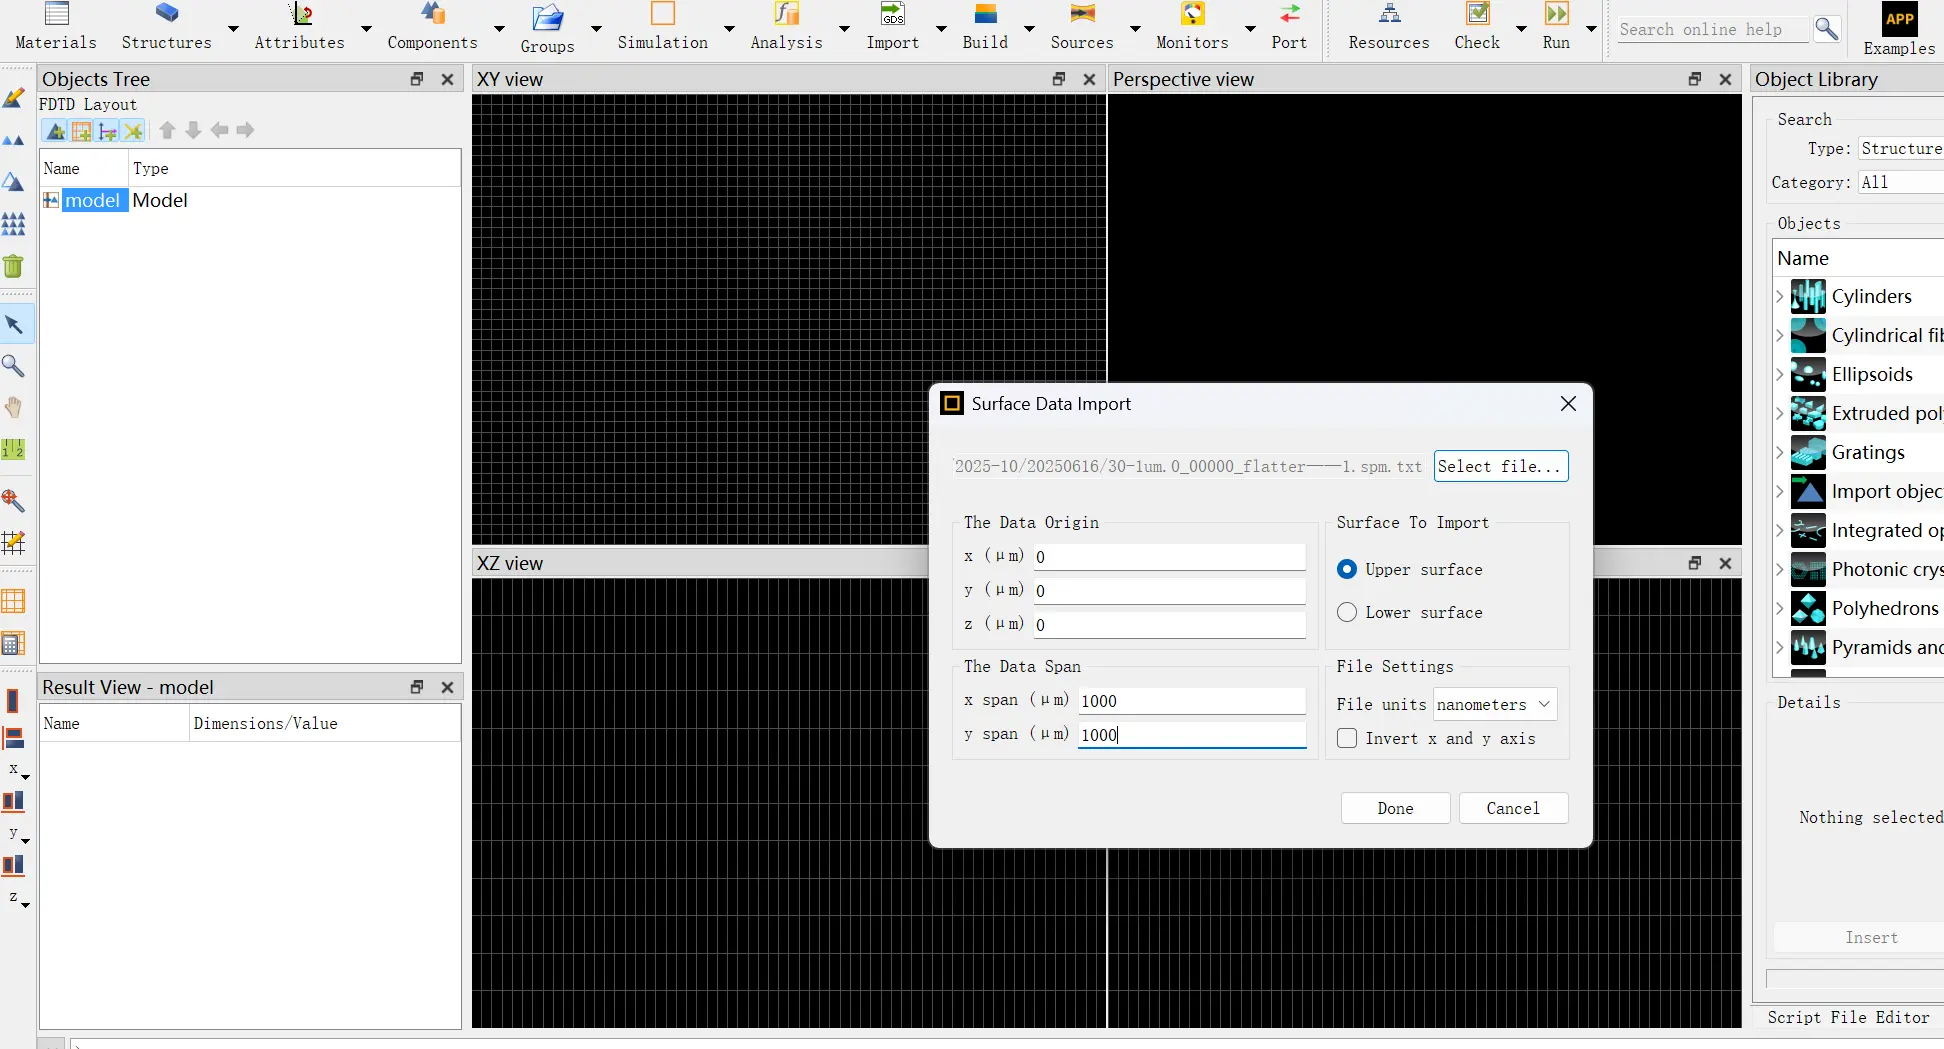The height and width of the screenshot is (1049, 1944).
Task: Open the File units dropdown
Action: pyautogui.click(x=1494, y=704)
